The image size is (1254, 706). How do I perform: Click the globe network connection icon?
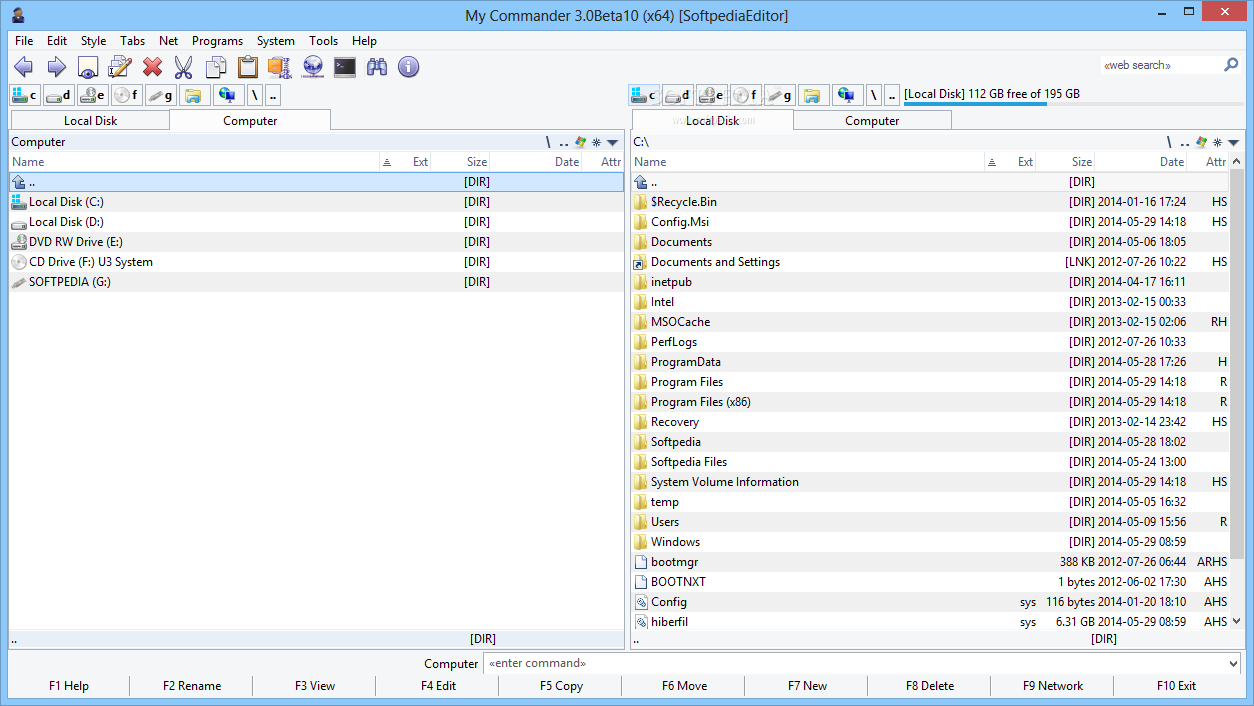click(313, 67)
